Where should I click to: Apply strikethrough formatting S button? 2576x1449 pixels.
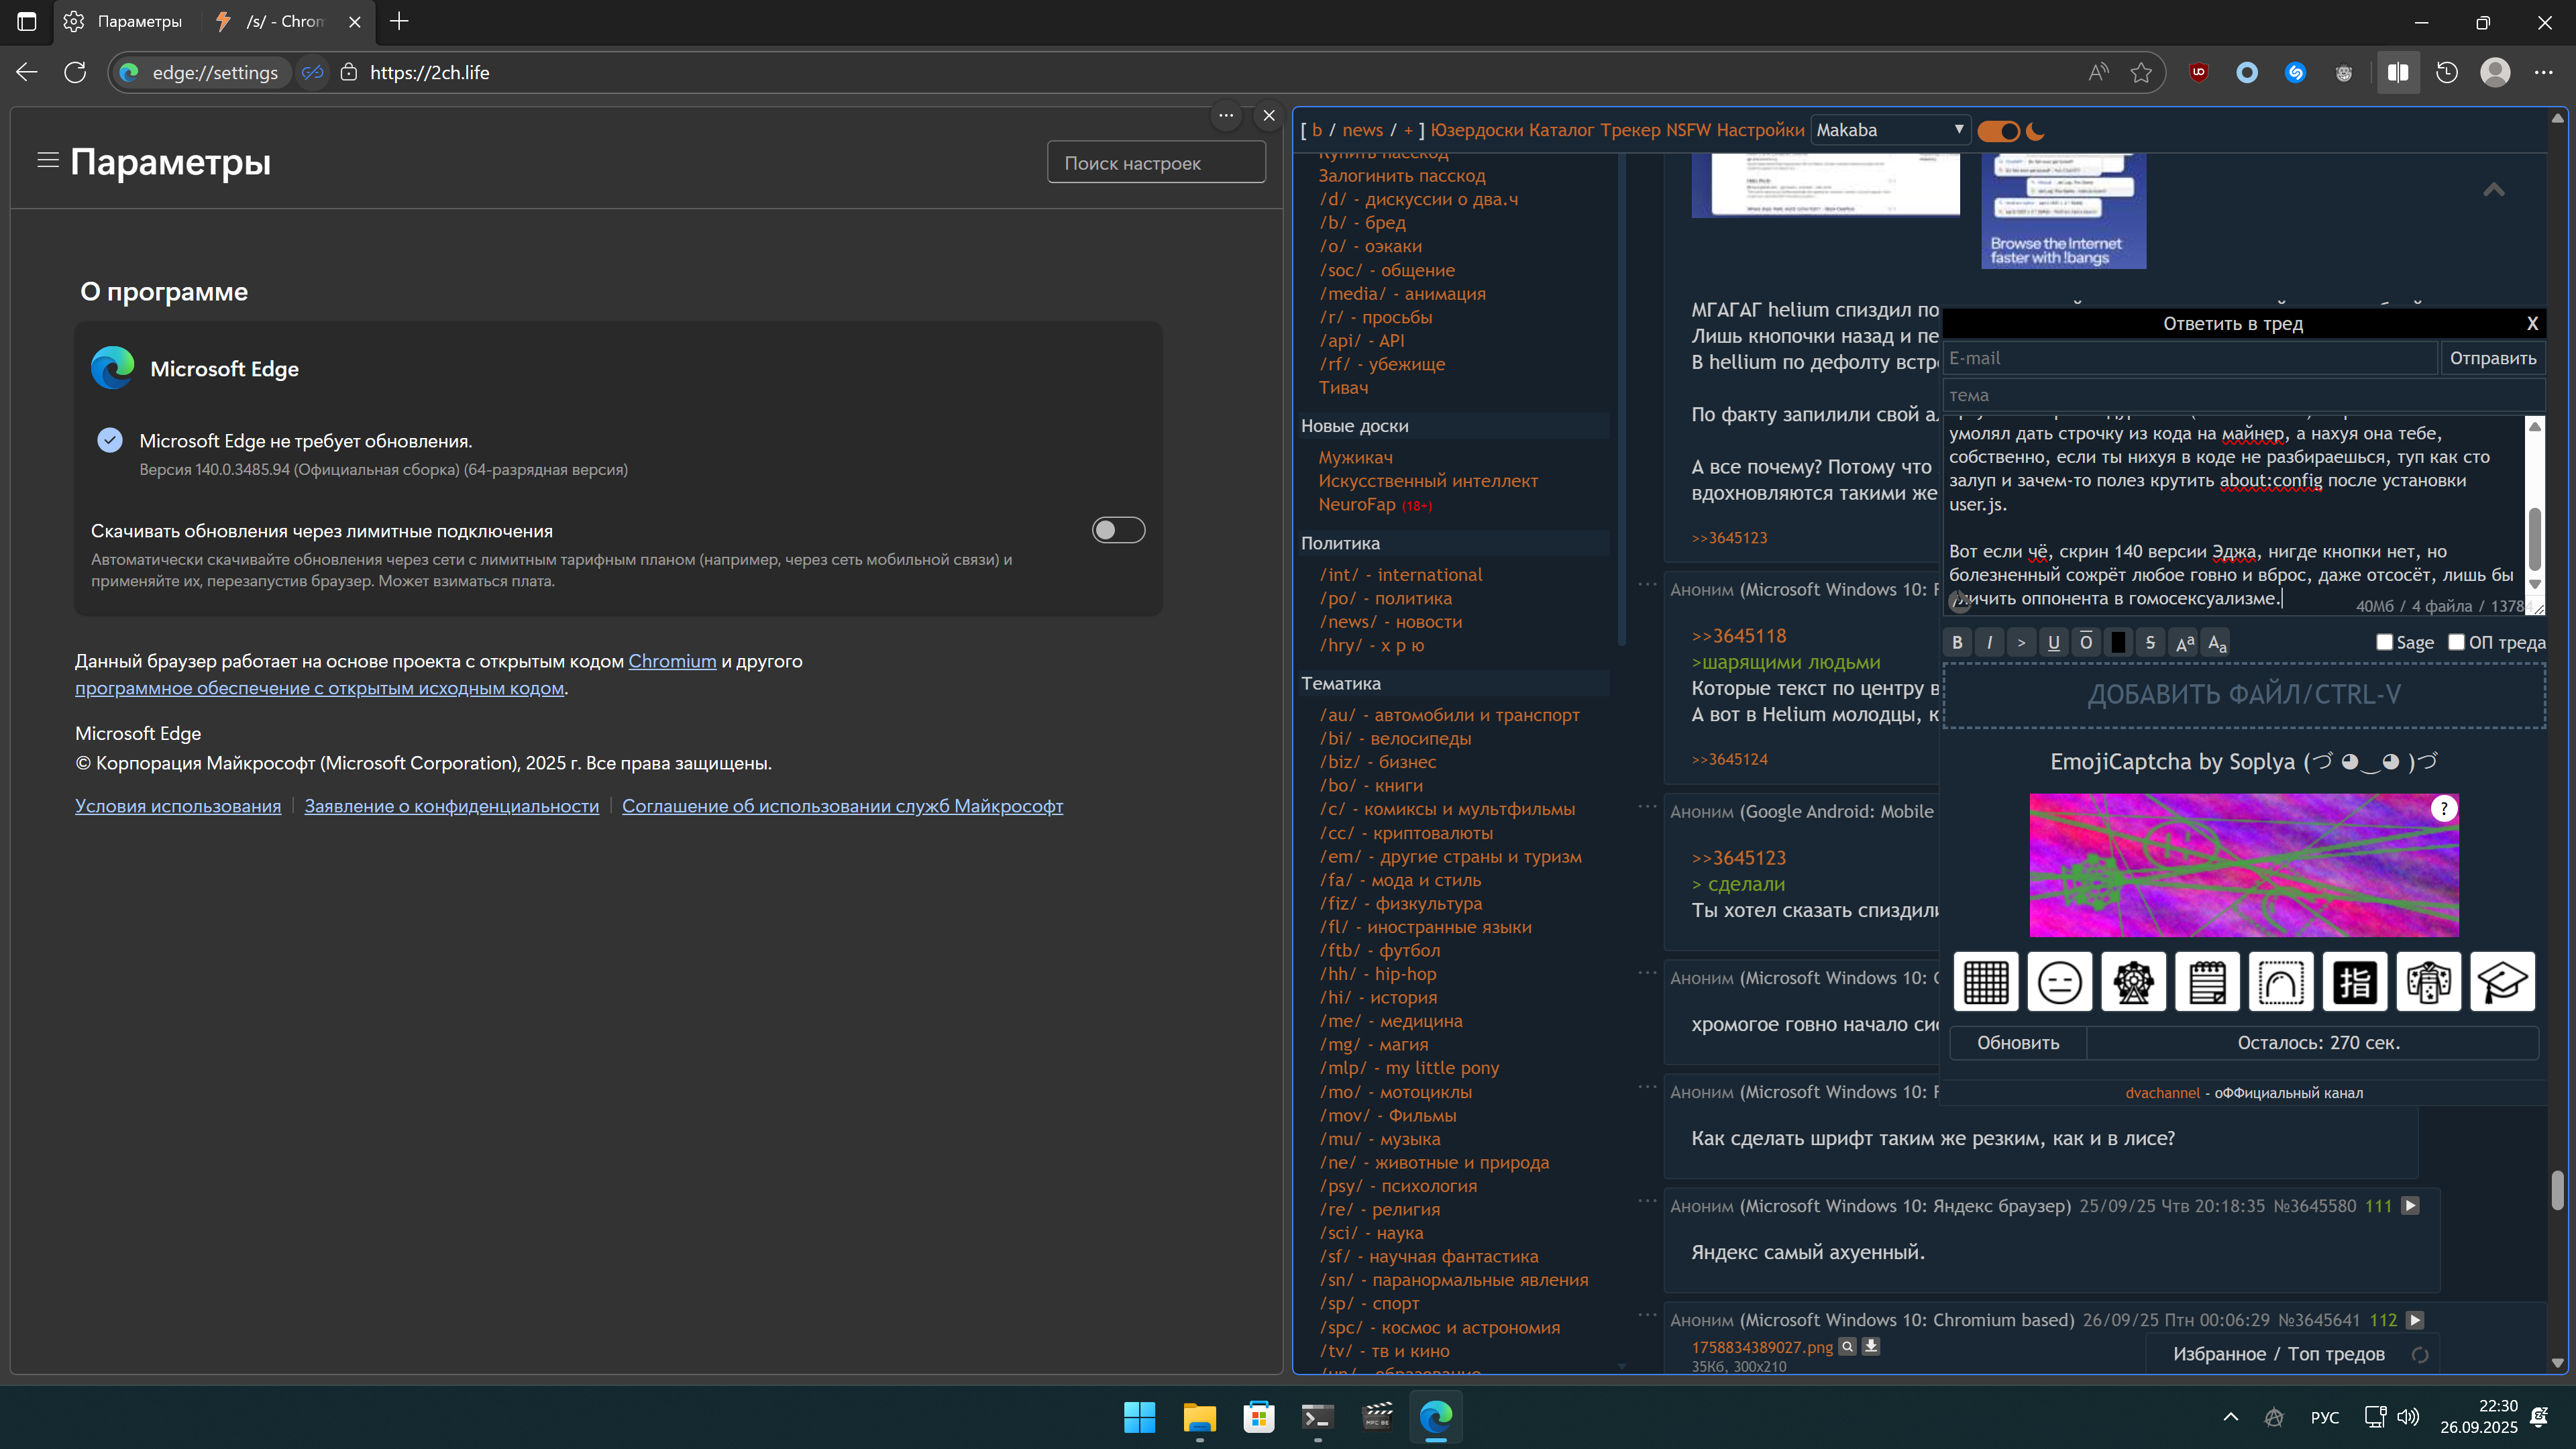click(2150, 642)
